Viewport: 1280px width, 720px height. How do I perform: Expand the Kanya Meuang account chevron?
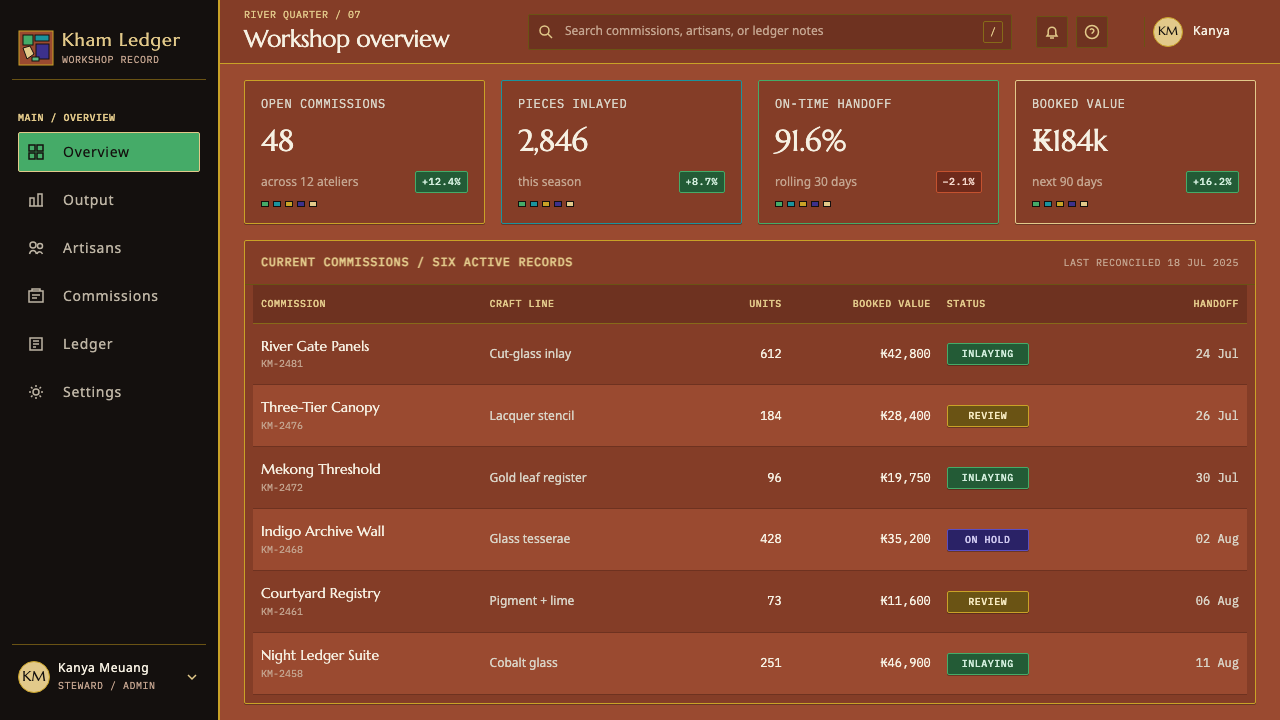coord(192,677)
